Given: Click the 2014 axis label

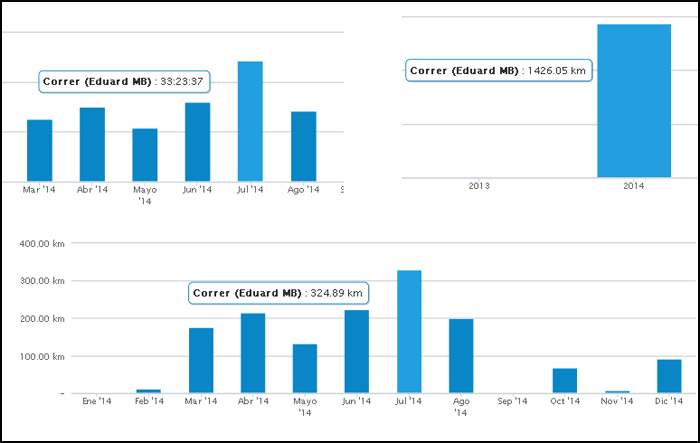Looking at the screenshot, I should [634, 186].
